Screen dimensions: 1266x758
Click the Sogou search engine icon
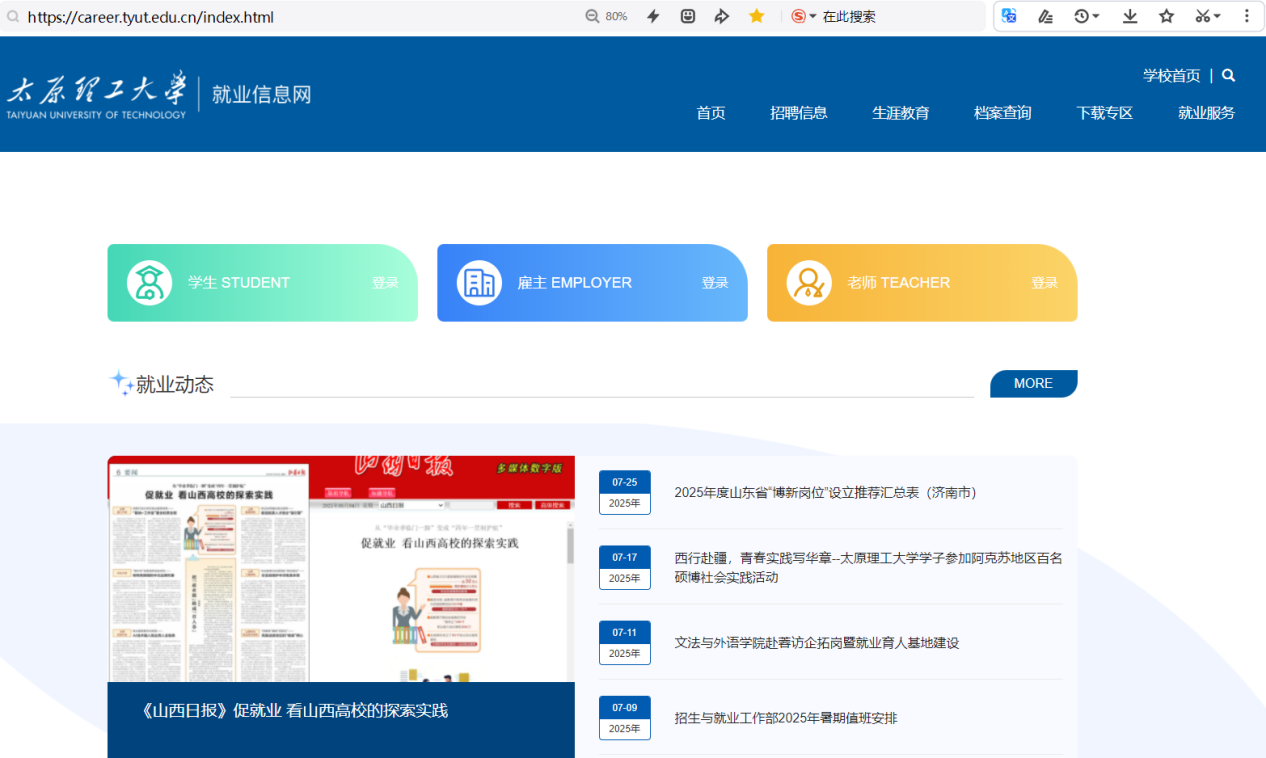pyautogui.click(x=798, y=16)
